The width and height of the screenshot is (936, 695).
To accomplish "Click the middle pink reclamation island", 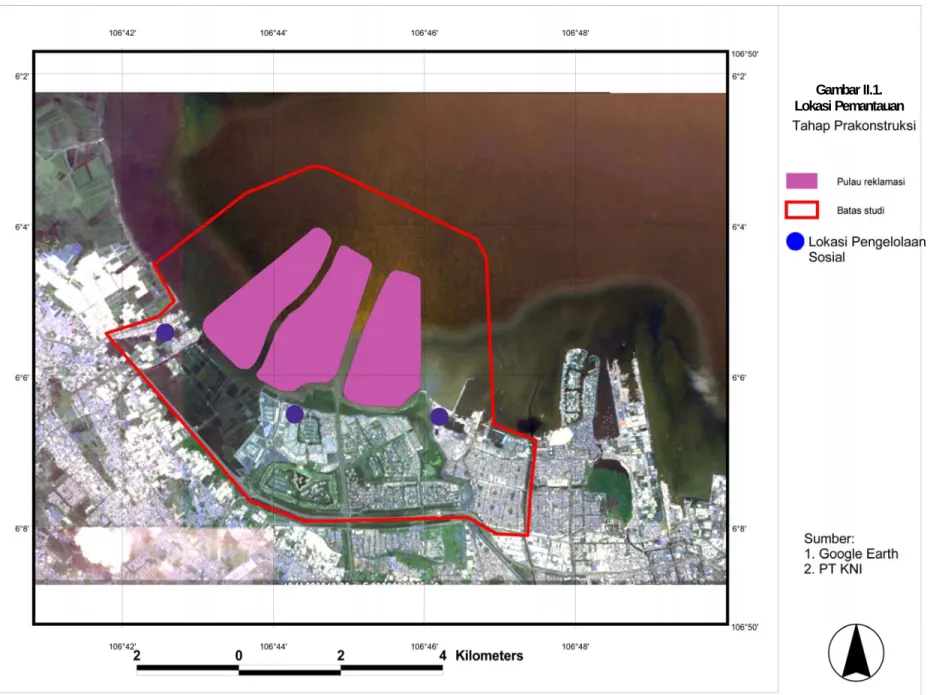I will click(316, 319).
